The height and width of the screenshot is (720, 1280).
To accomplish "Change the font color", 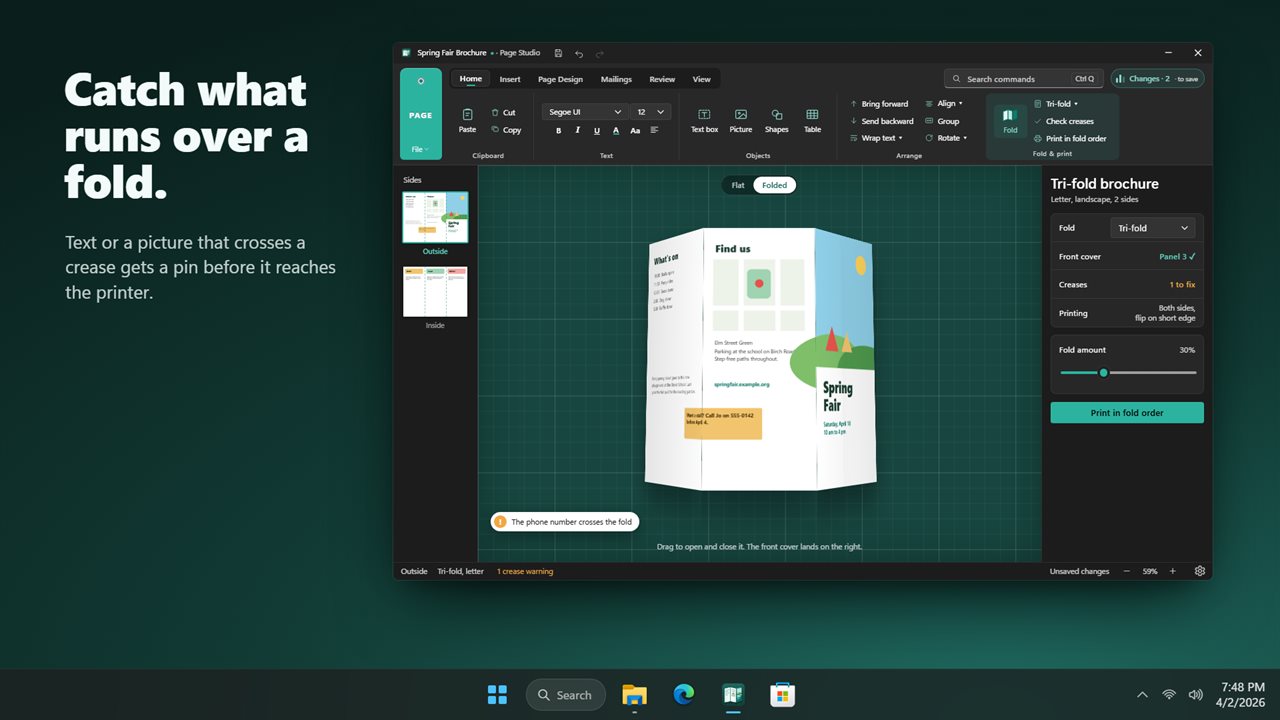I will pos(616,131).
